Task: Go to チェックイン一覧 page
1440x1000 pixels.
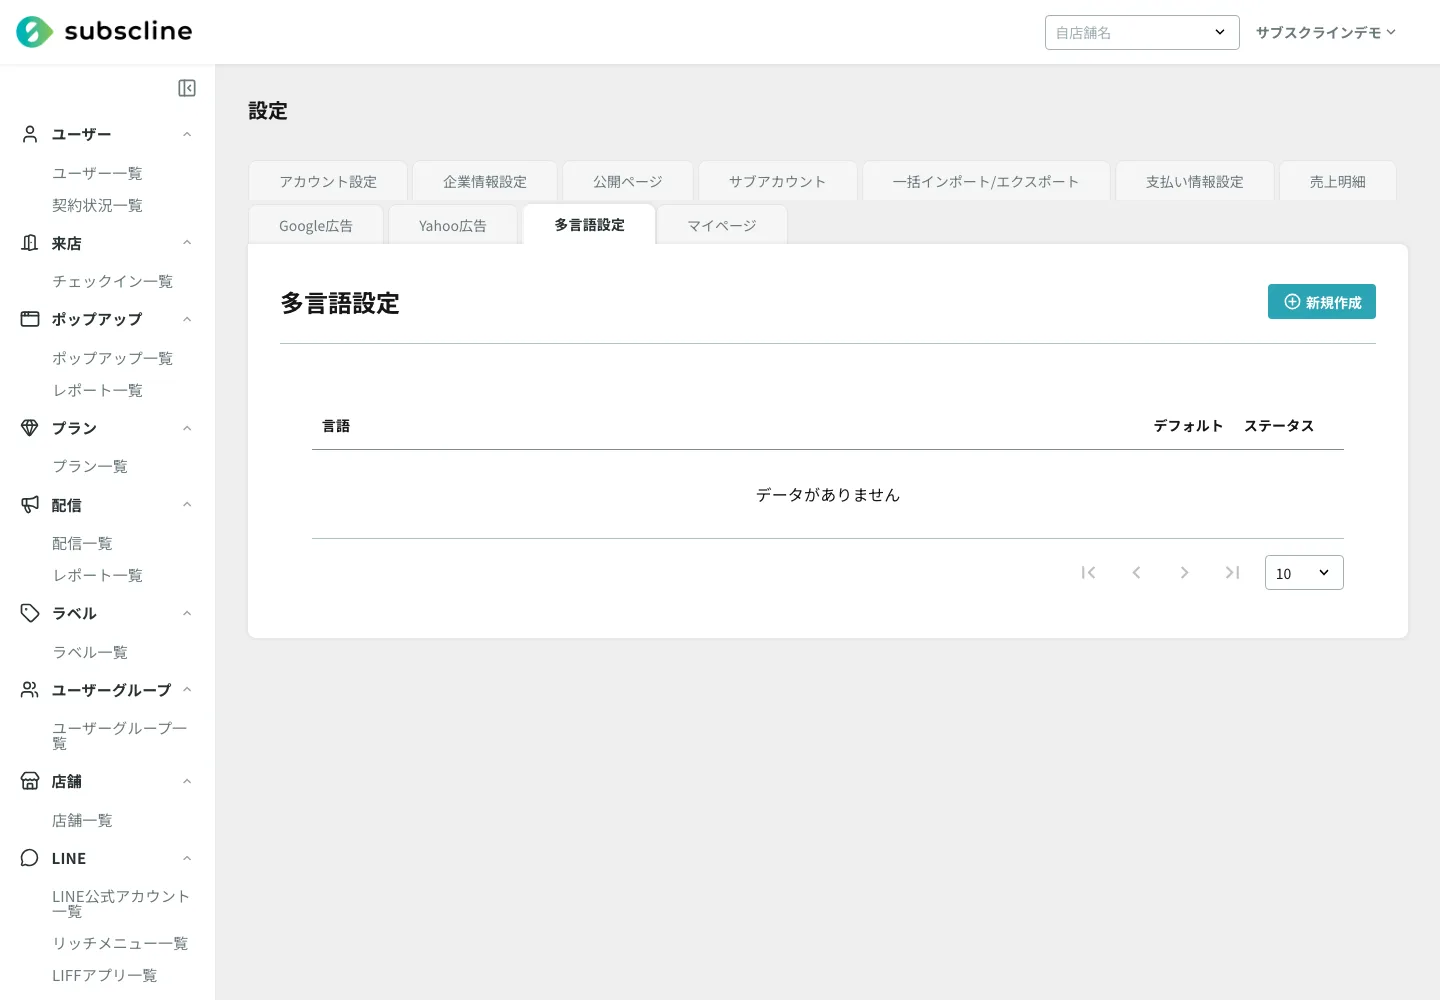Action: [x=112, y=281]
